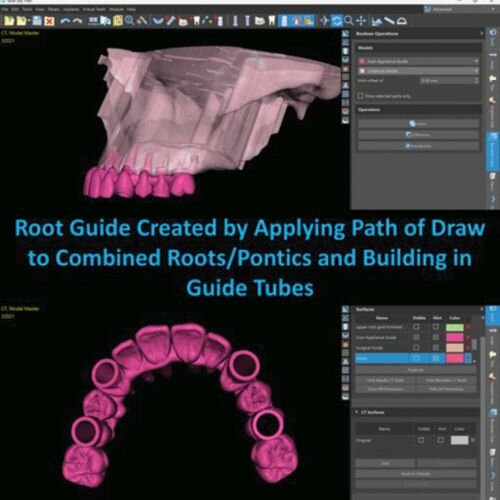Collapse the CT Surfaces section triangle
500x500 pixels.
click(357, 412)
